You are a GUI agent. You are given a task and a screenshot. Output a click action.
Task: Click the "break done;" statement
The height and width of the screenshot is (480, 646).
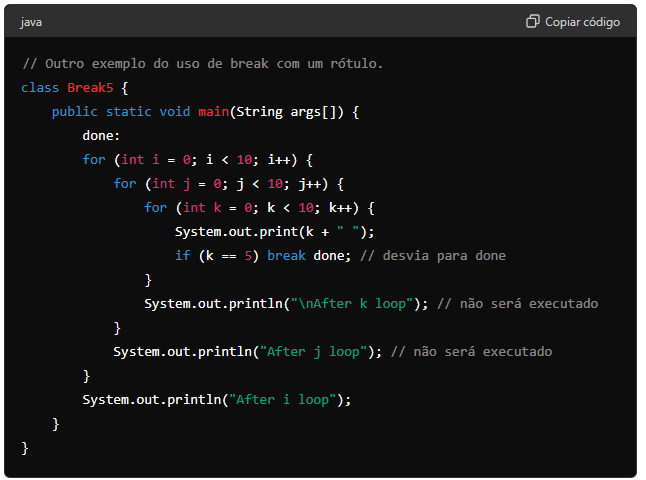tap(309, 255)
